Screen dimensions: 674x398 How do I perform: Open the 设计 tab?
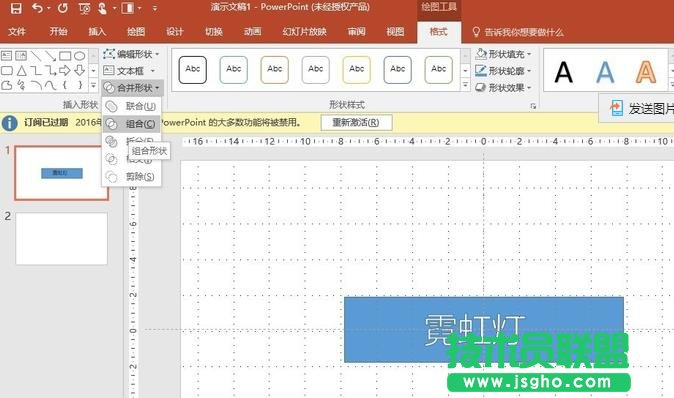tap(175, 31)
